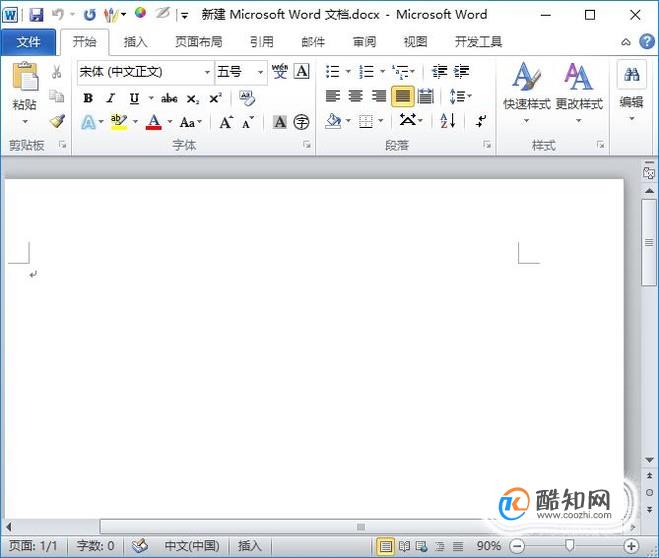Click the Quick Styles button
The width and height of the screenshot is (659, 558).
(x=527, y=93)
